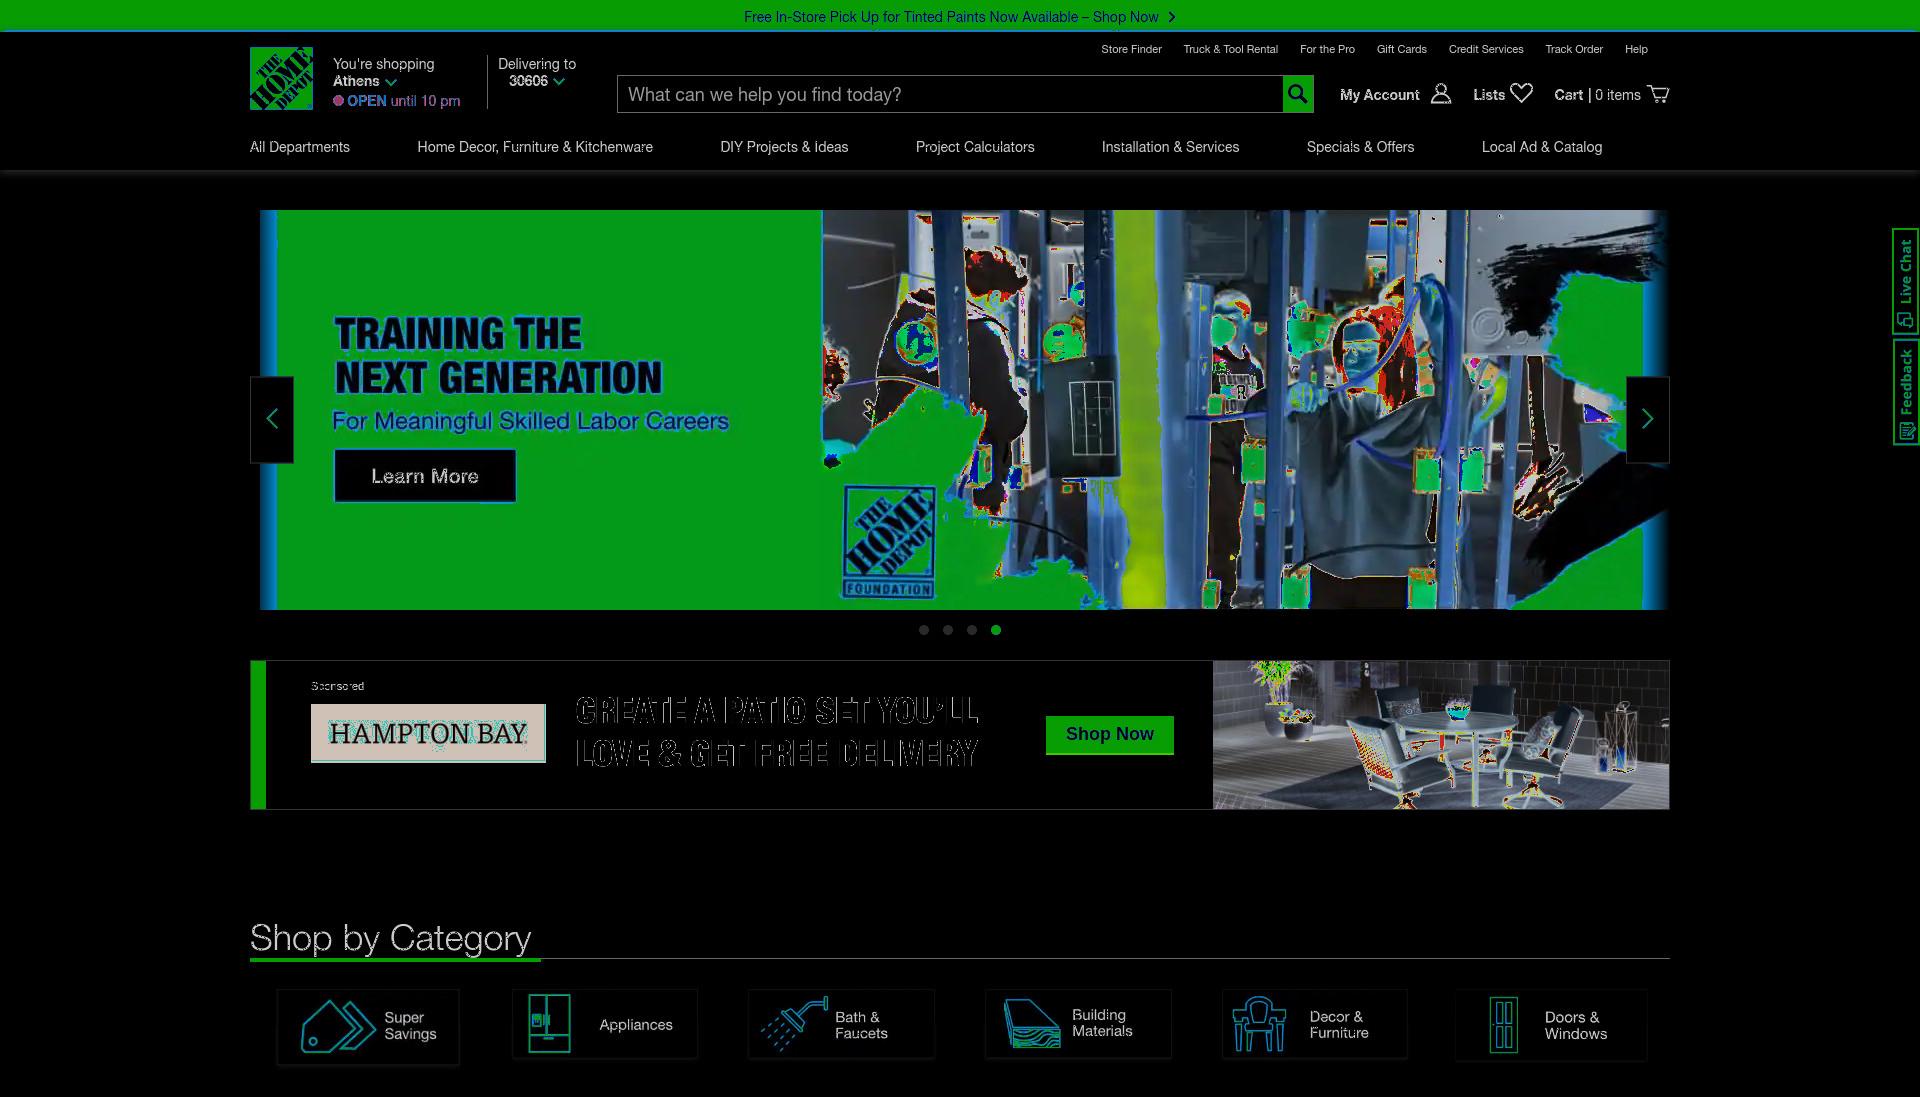Select first carousel dot
Image resolution: width=1920 pixels, height=1097 pixels.
[x=924, y=630]
